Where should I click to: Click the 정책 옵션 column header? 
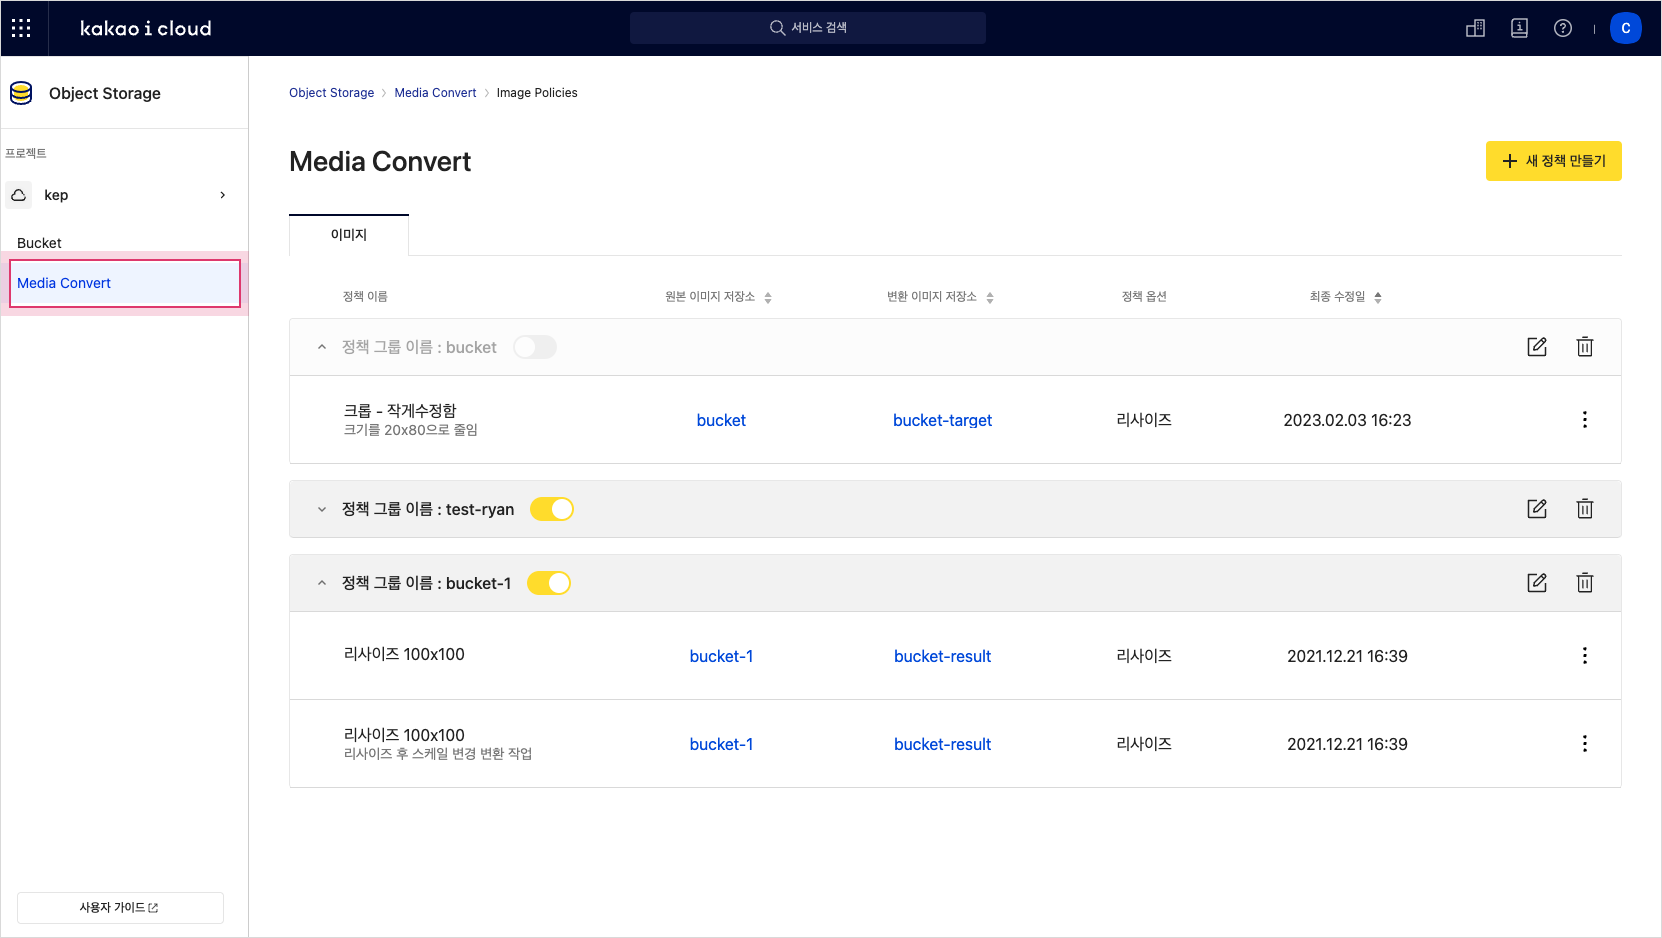coord(1144,297)
